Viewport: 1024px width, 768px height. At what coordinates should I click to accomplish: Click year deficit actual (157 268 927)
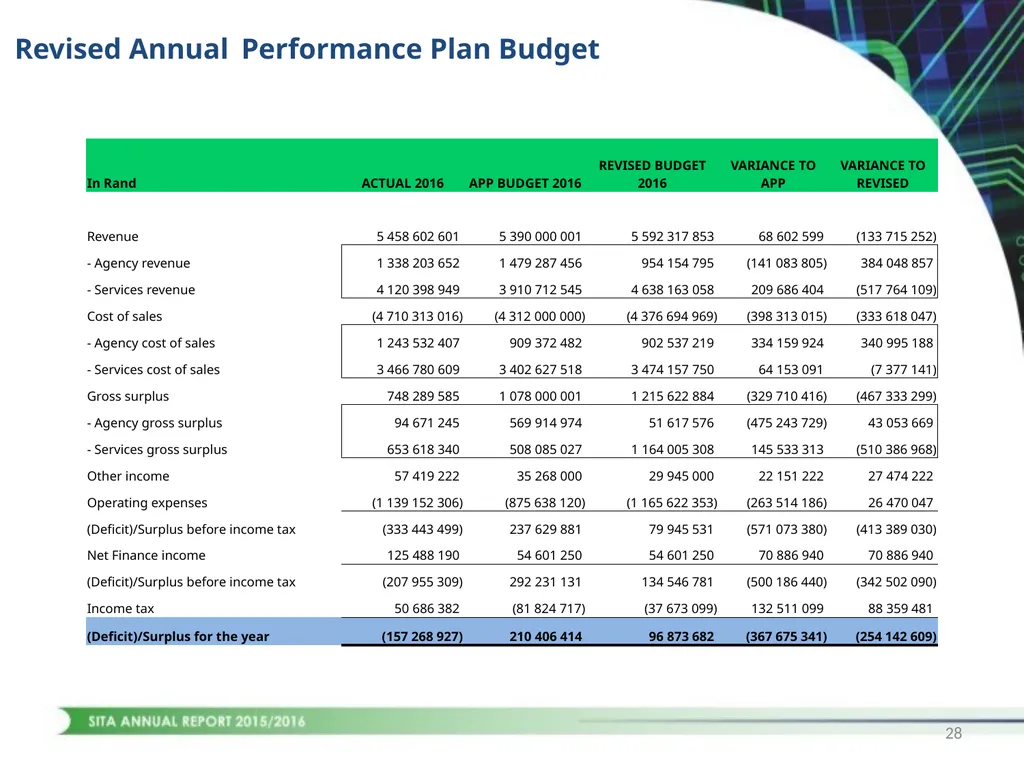tap(422, 637)
